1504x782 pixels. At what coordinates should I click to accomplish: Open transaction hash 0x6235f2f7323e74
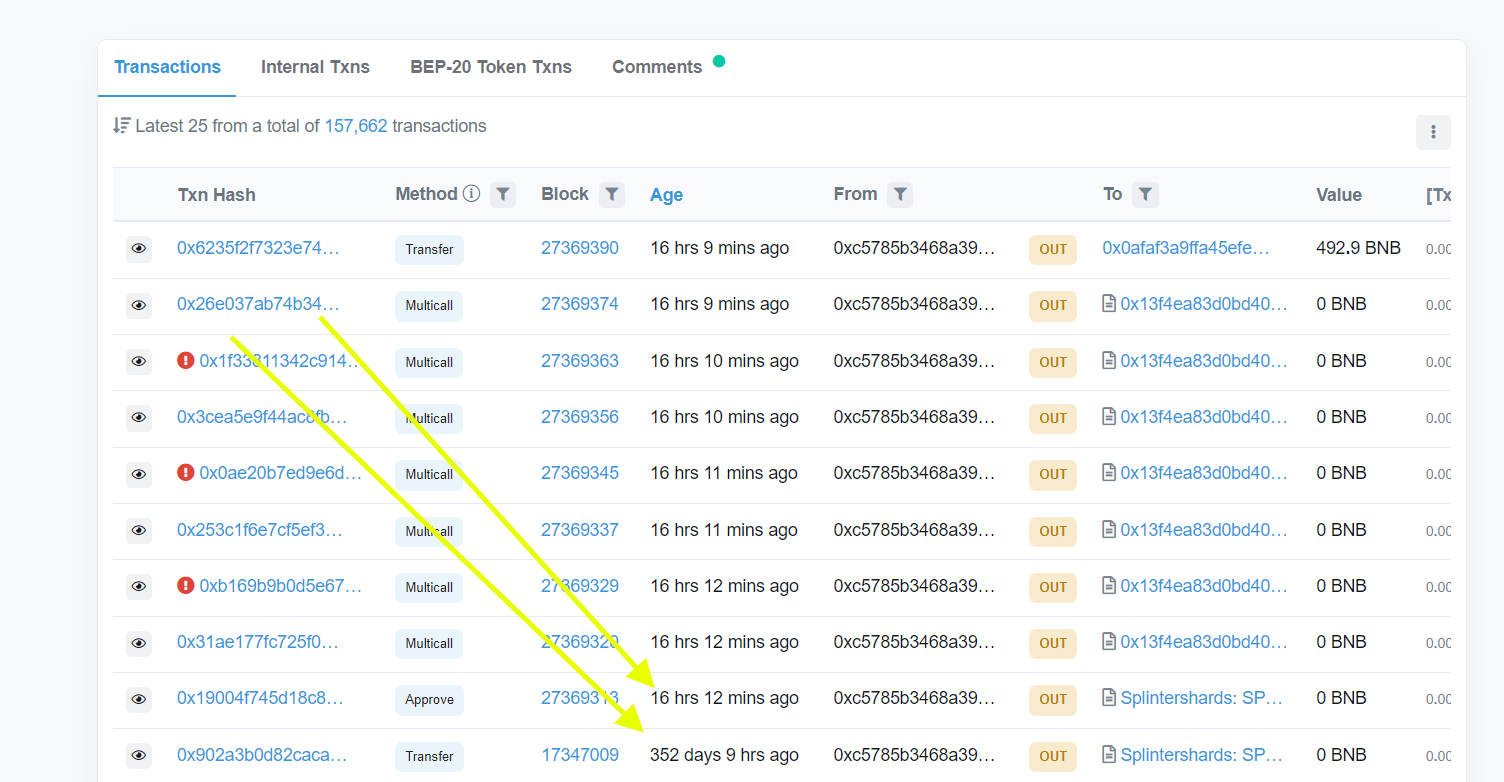click(258, 248)
